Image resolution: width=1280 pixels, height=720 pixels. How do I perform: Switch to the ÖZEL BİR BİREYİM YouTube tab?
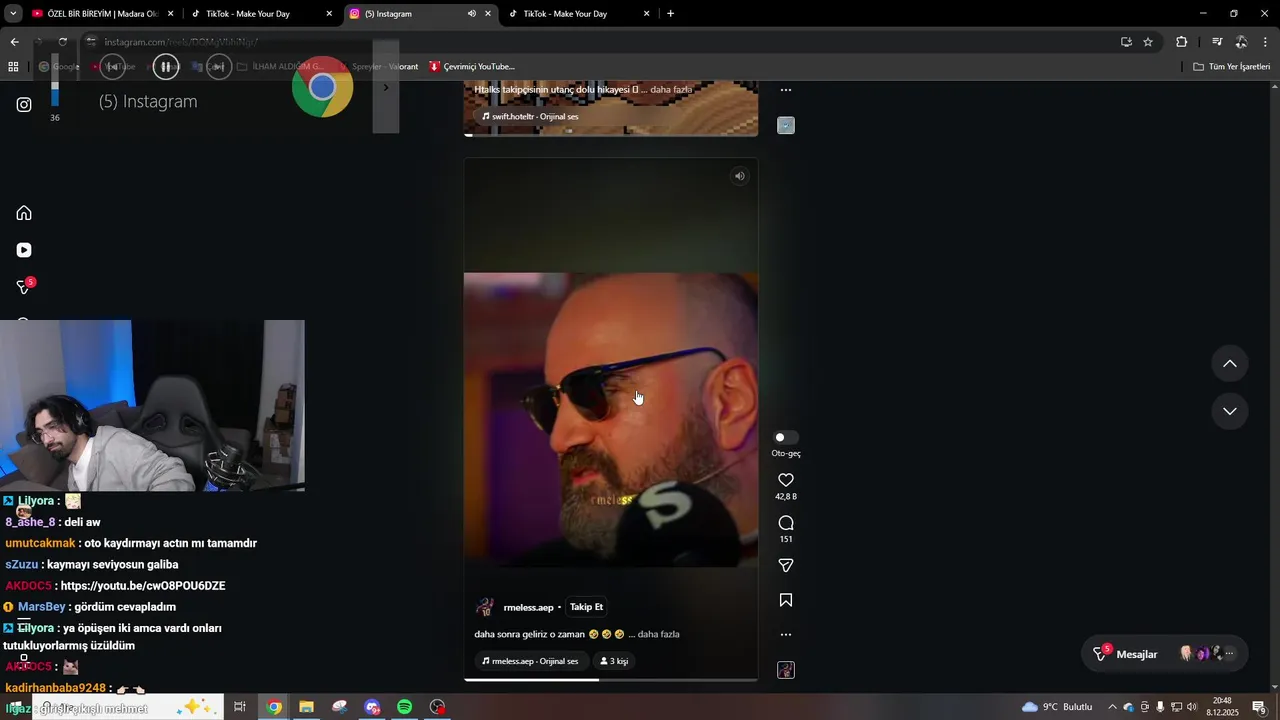(x=103, y=14)
